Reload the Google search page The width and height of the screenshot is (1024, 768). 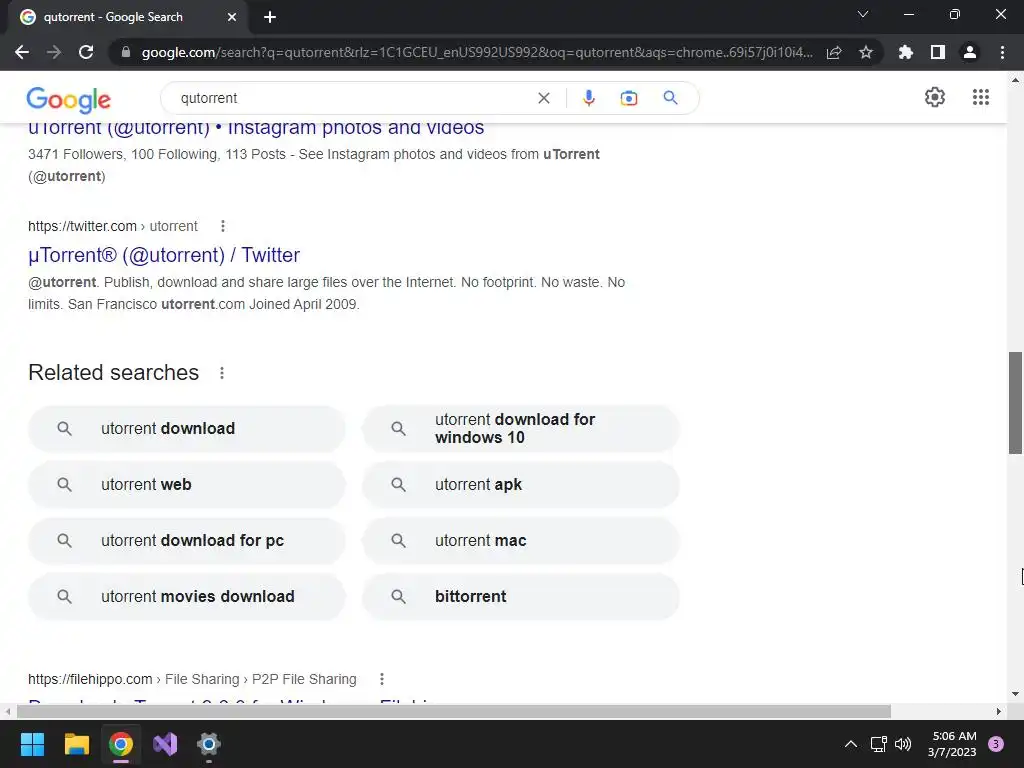point(86,52)
